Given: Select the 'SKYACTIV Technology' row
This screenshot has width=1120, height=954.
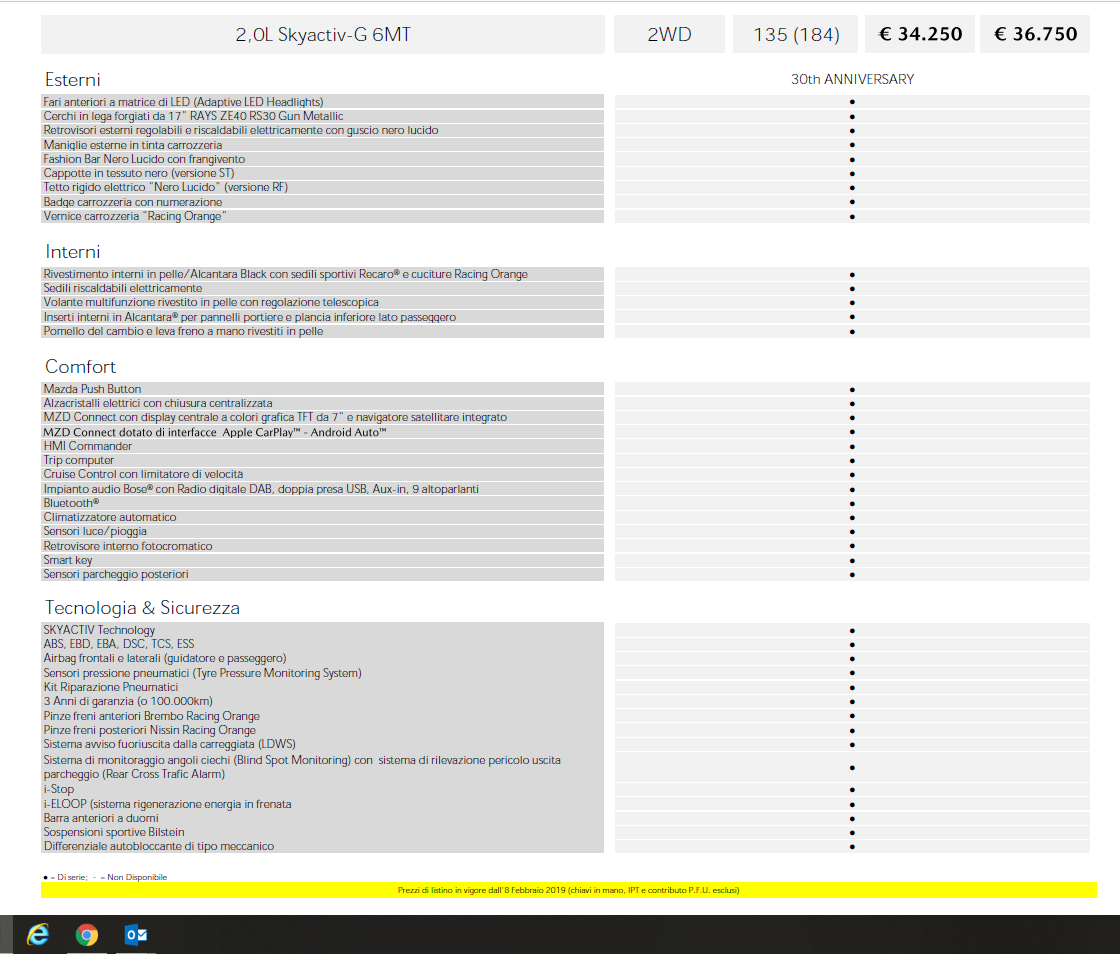Looking at the screenshot, I should tap(322, 630).
